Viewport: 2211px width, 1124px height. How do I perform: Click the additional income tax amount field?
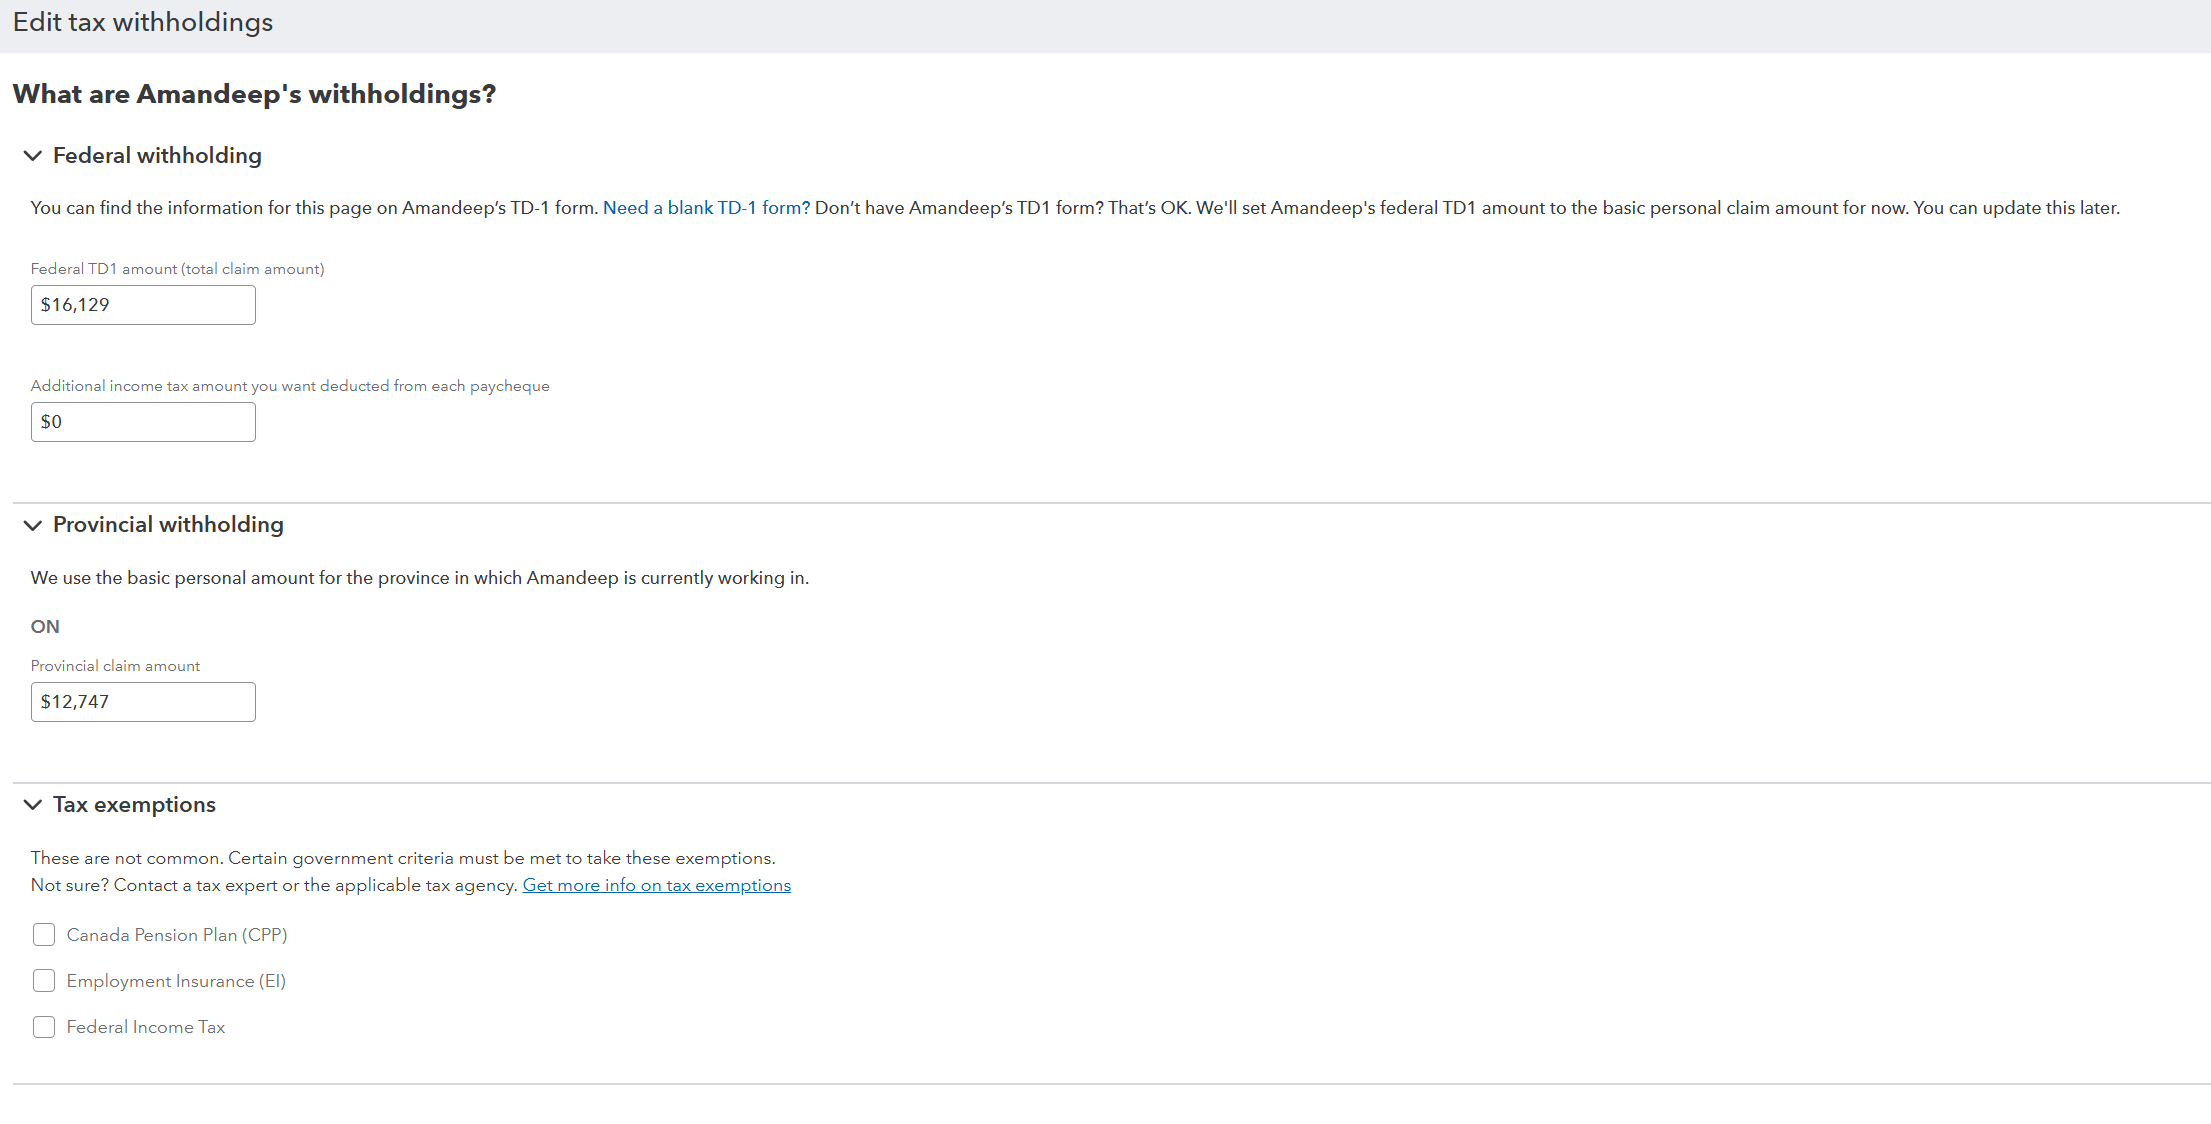coord(143,422)
